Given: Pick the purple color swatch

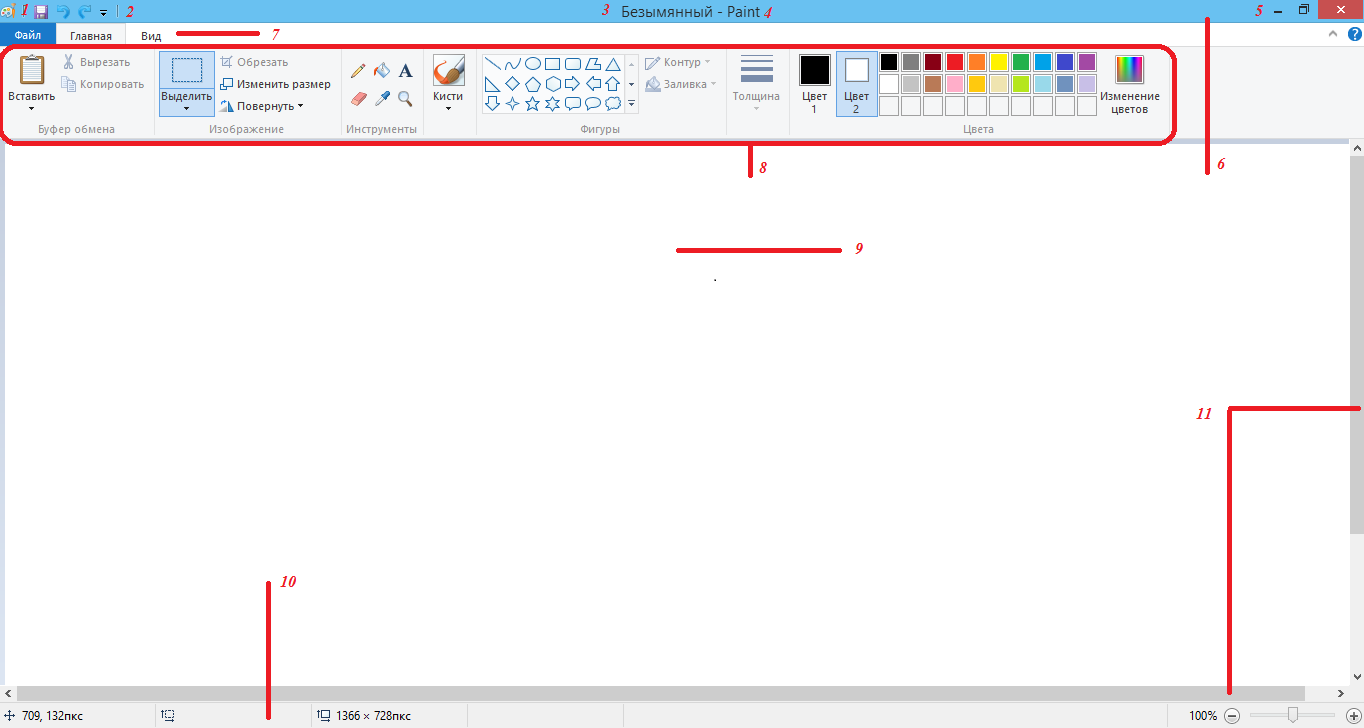Looking at the screenshot, I should (x=1087, y=62).
